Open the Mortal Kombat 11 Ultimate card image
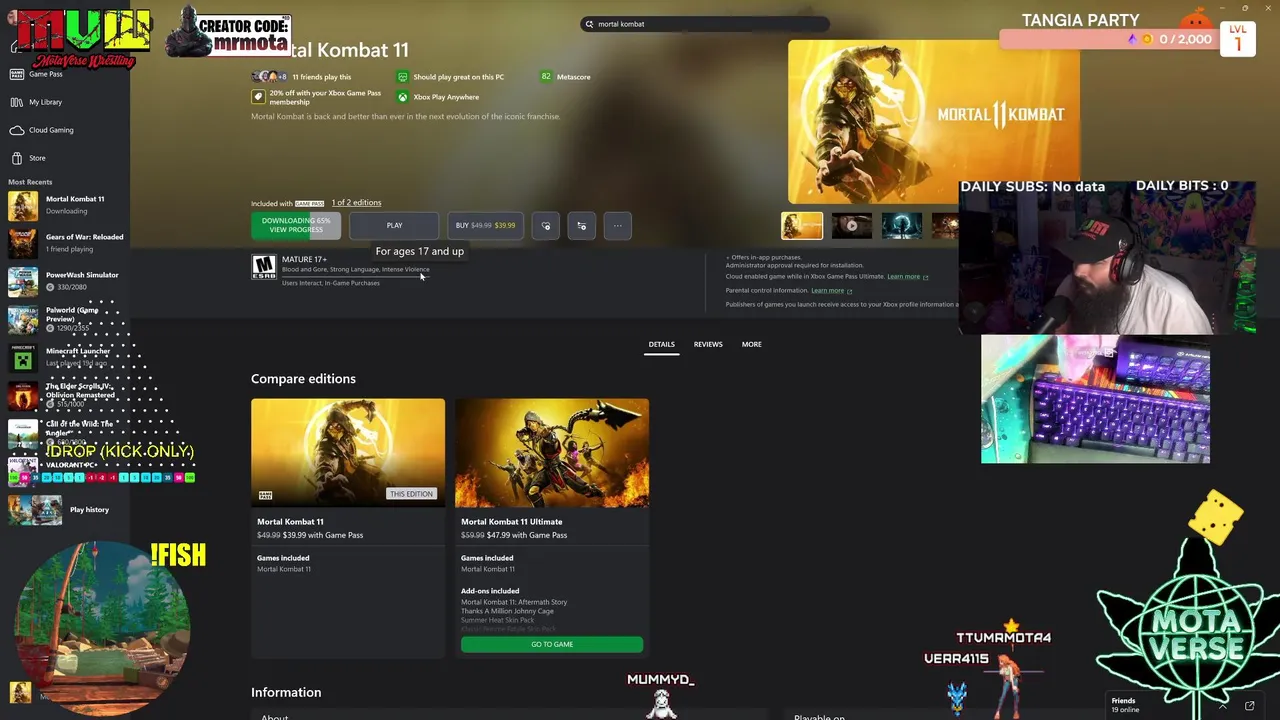 pos(552,453)
